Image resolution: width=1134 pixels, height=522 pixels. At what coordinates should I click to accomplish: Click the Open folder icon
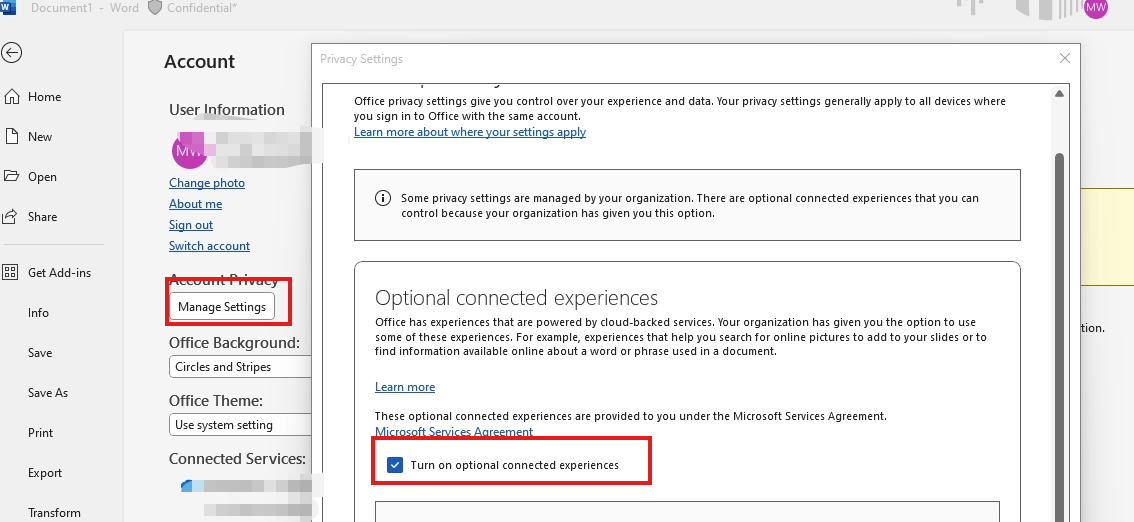pyautogui.click(x=12, y=177)
